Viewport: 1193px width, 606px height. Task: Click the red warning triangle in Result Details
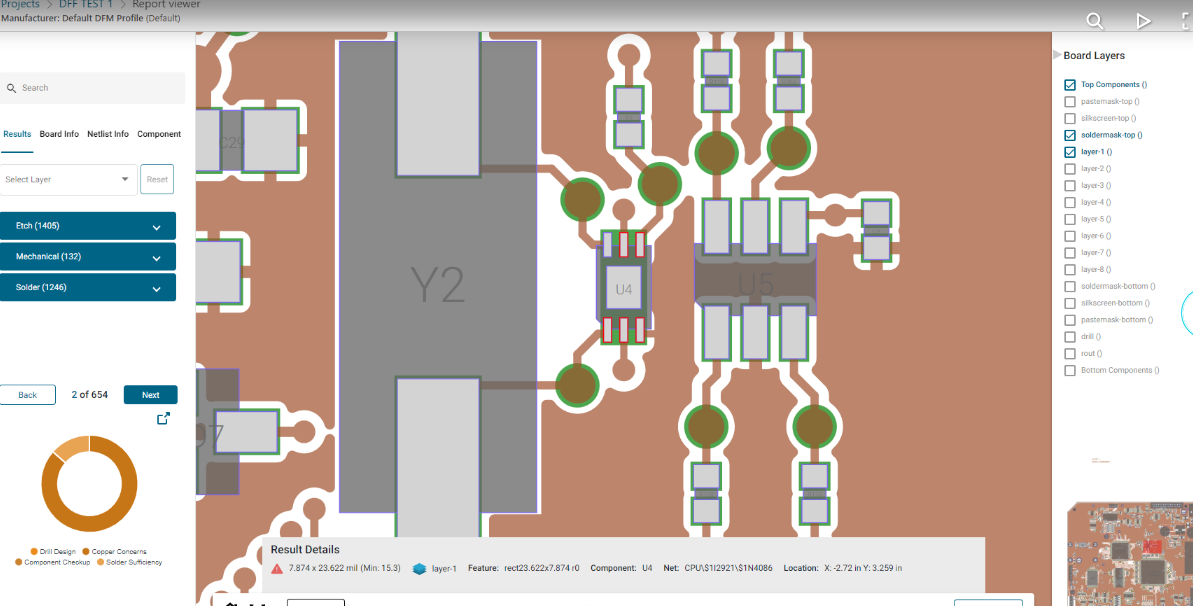tap(277, 569)
